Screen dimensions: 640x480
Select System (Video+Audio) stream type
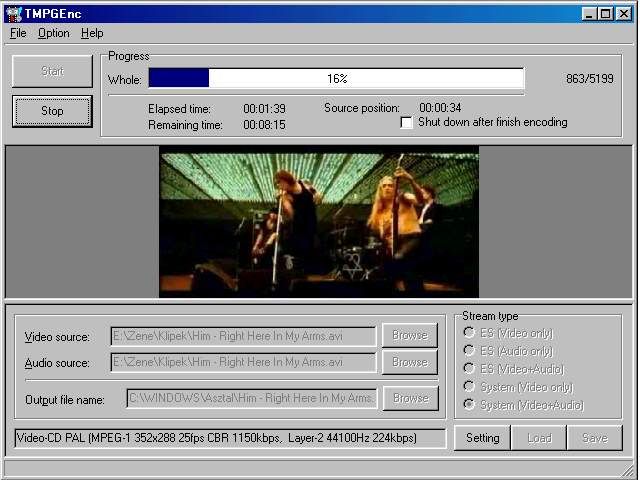(469, 405)
